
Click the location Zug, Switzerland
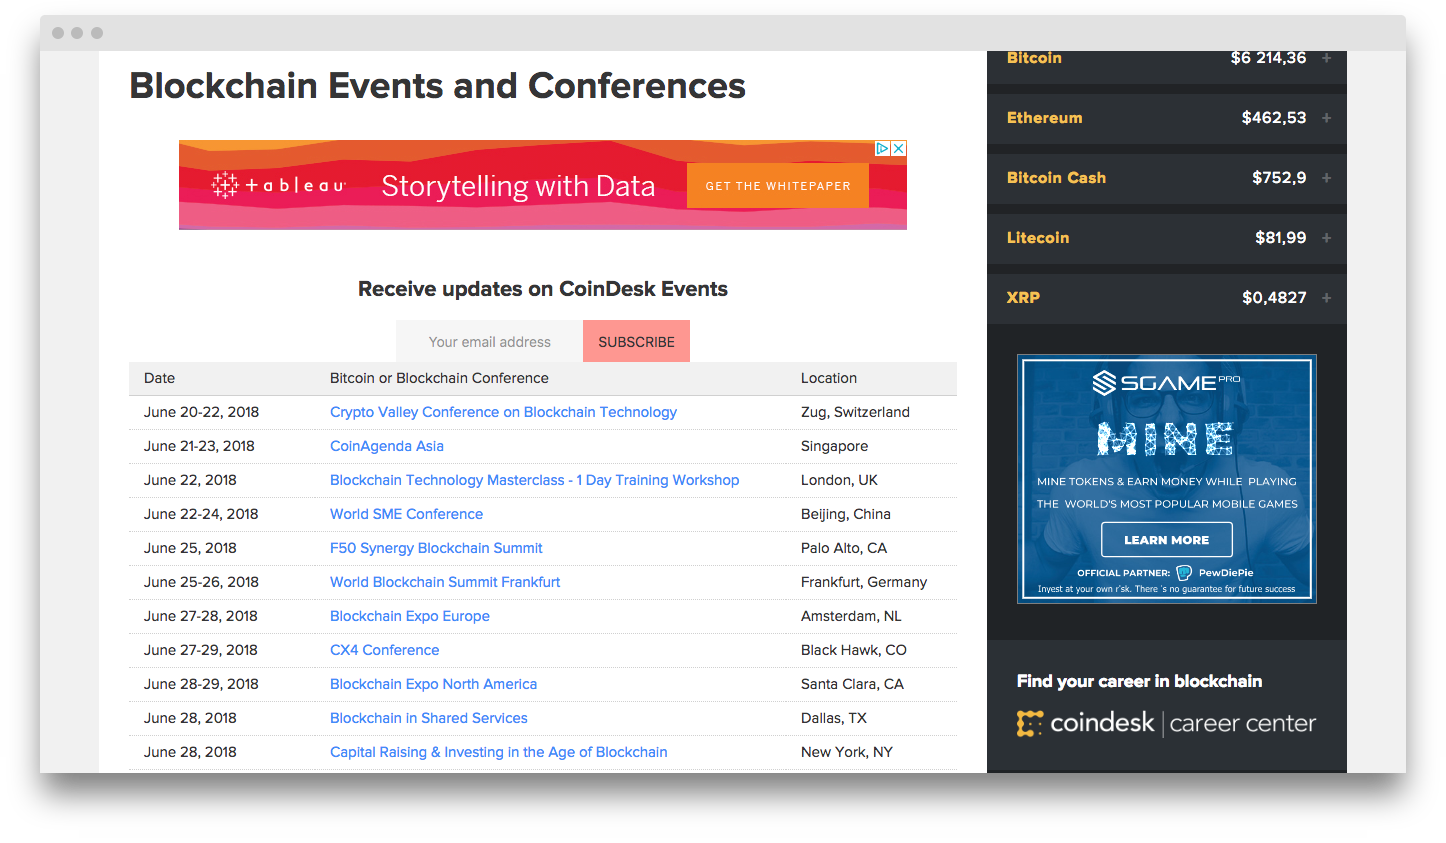tap(855, 412)
